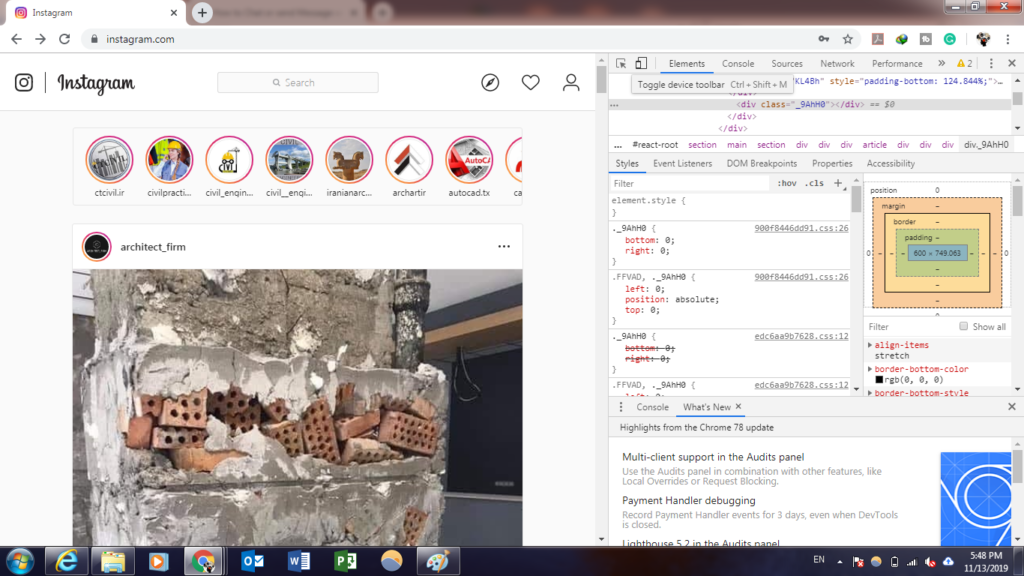This screenshot has width=1024, height=576.
Task: Open more options on the architect_firm post
Action: coord(504,246)
